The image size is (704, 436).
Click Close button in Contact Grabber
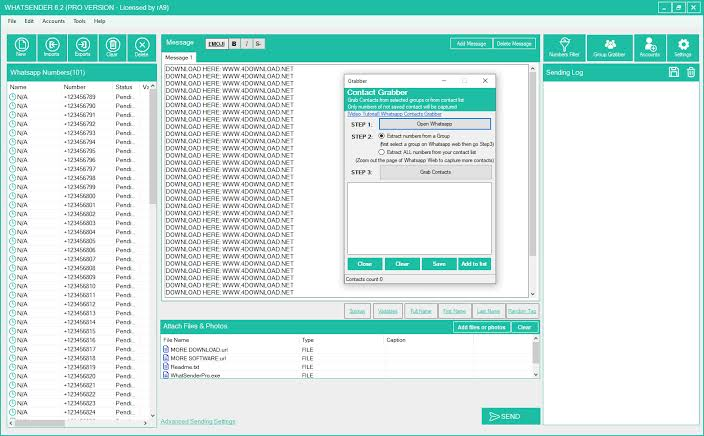(365, 264)
